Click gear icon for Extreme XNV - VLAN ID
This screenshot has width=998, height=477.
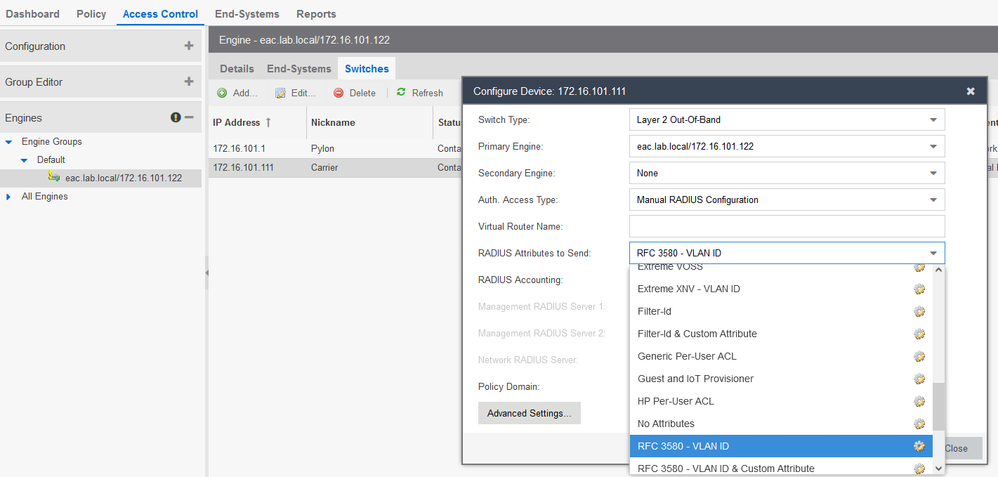tap(918, 289)
